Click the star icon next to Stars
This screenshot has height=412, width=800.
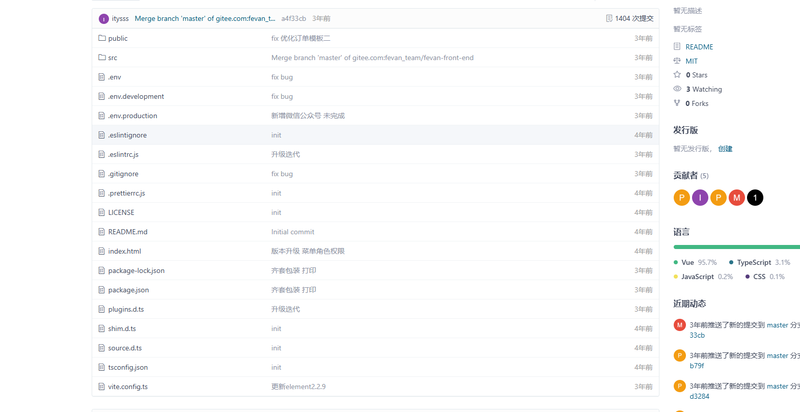pyautogui.click(x=677, y=74)
